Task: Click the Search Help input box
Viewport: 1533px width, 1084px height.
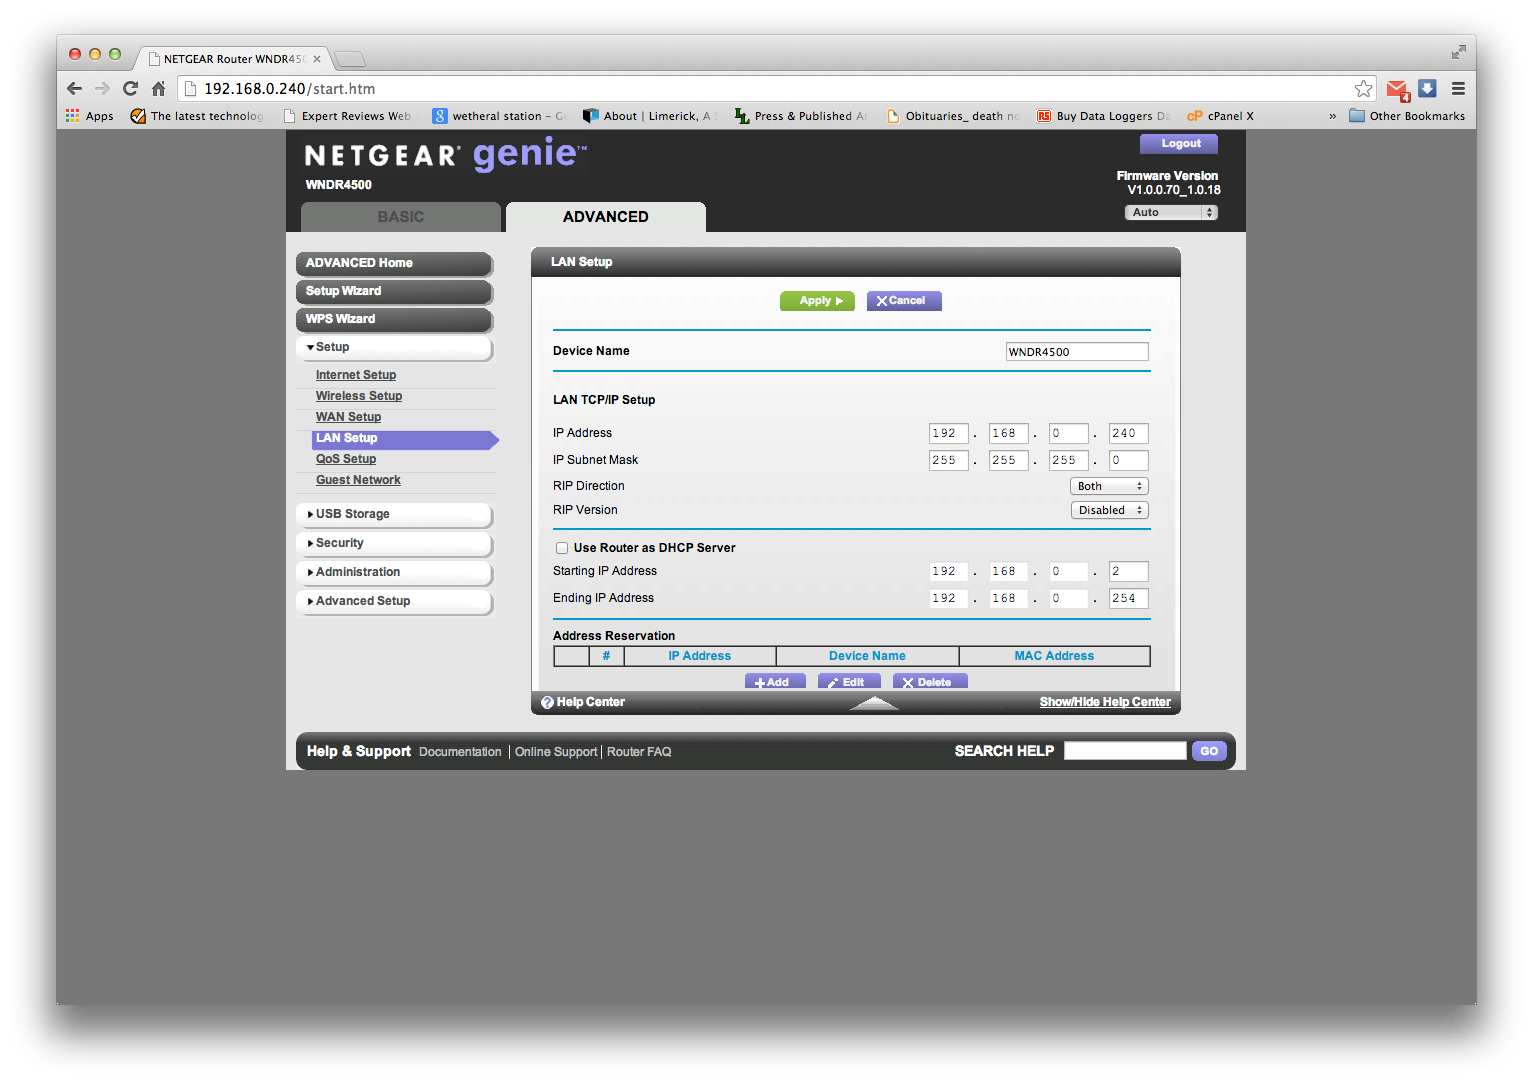Action: pyautogui.click(x=1125, y=751)
